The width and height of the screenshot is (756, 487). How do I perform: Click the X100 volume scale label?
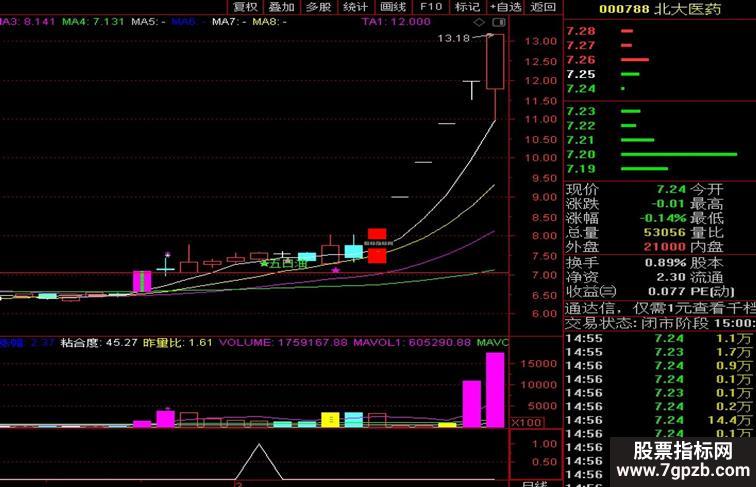click(527, 422)
